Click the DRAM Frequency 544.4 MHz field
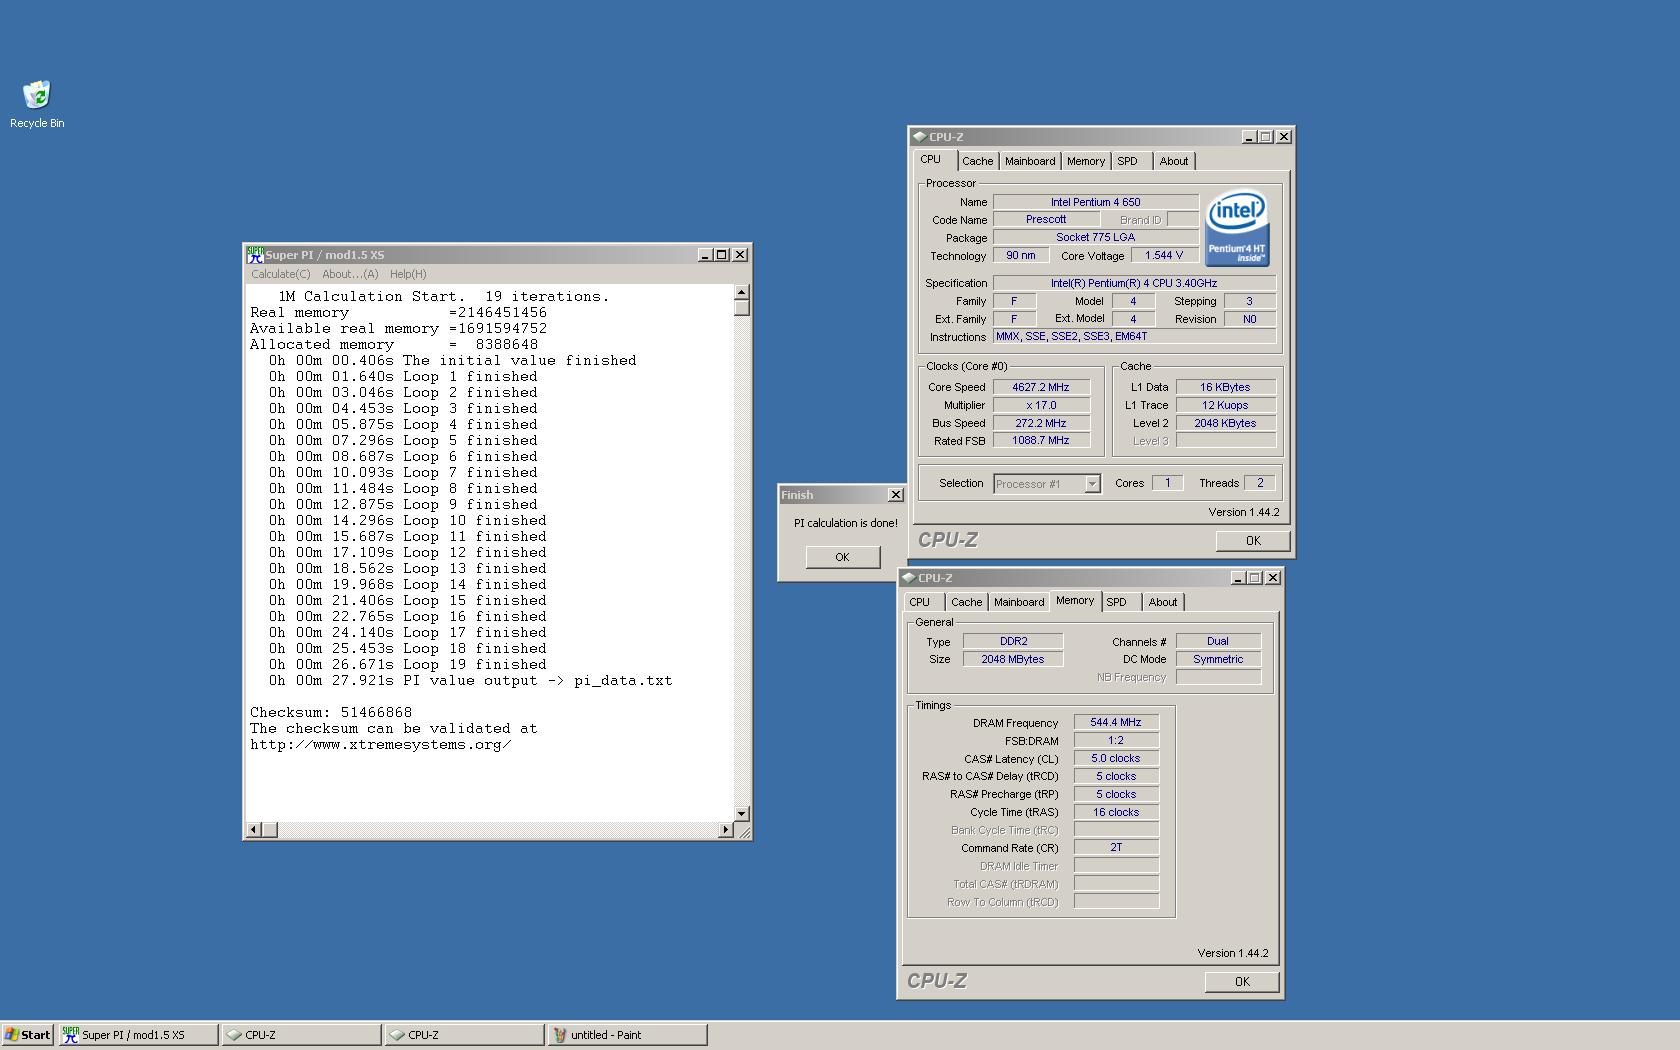This screenshot has height=1050, width=1680. 1116,722
